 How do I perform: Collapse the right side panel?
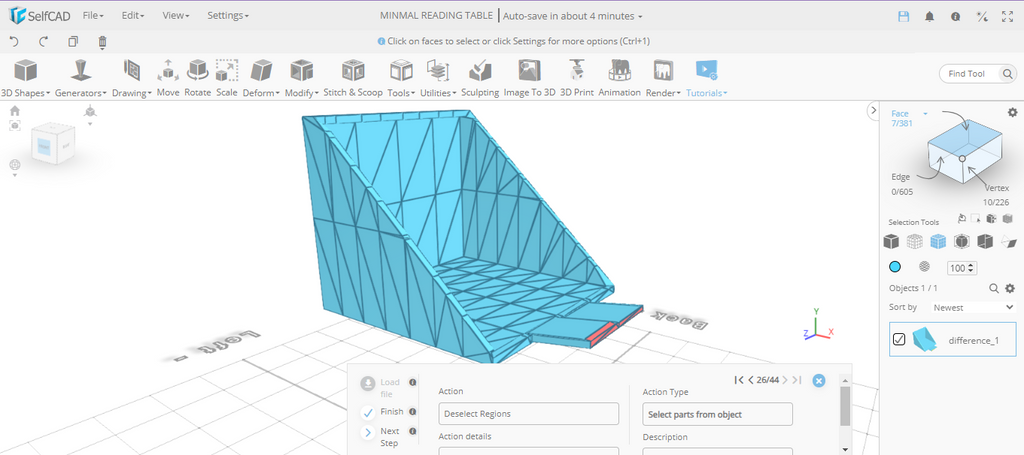coord(873,111)
